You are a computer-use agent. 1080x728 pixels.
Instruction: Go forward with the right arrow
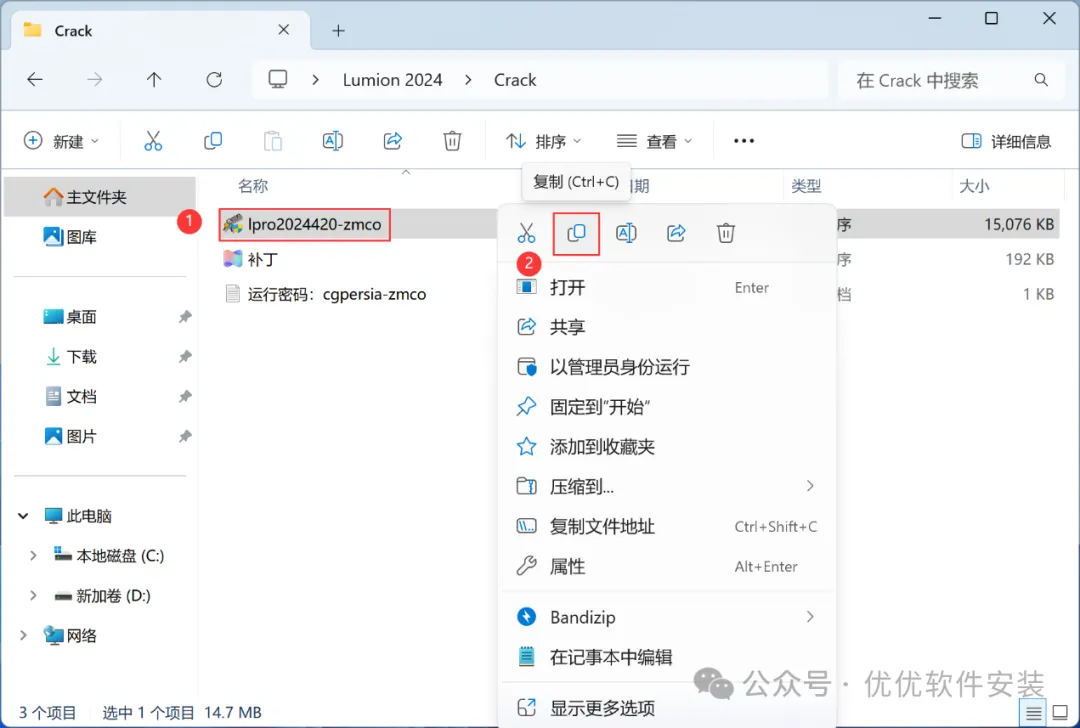point(94,80)
